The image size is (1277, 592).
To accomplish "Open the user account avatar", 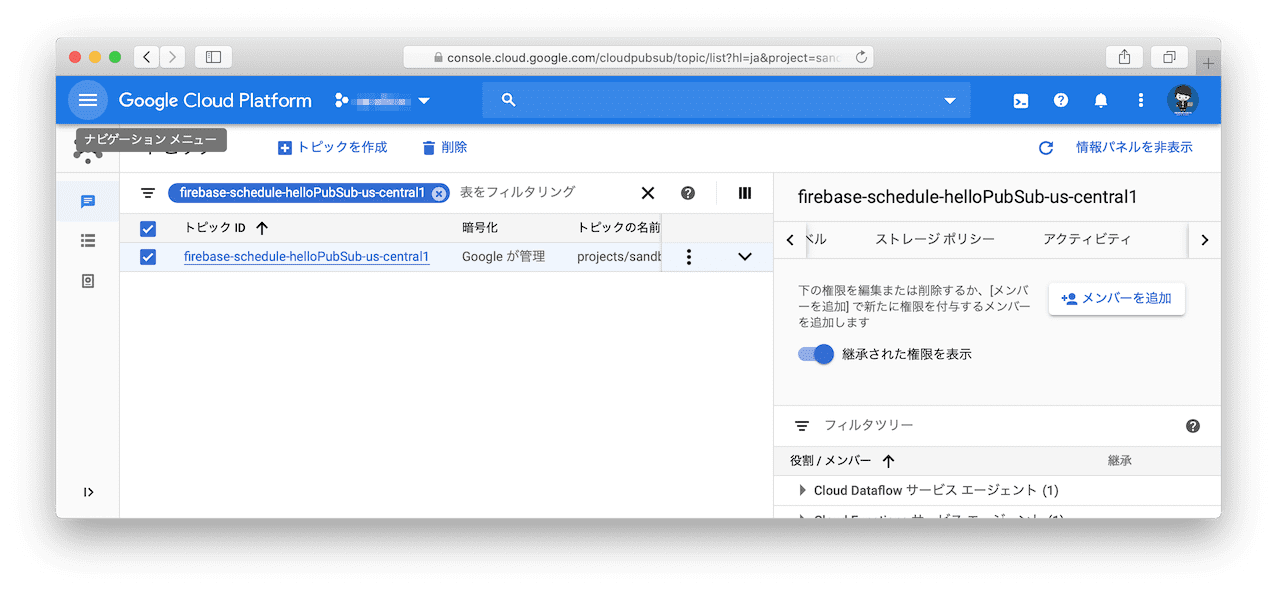I will pos(1182,100).
